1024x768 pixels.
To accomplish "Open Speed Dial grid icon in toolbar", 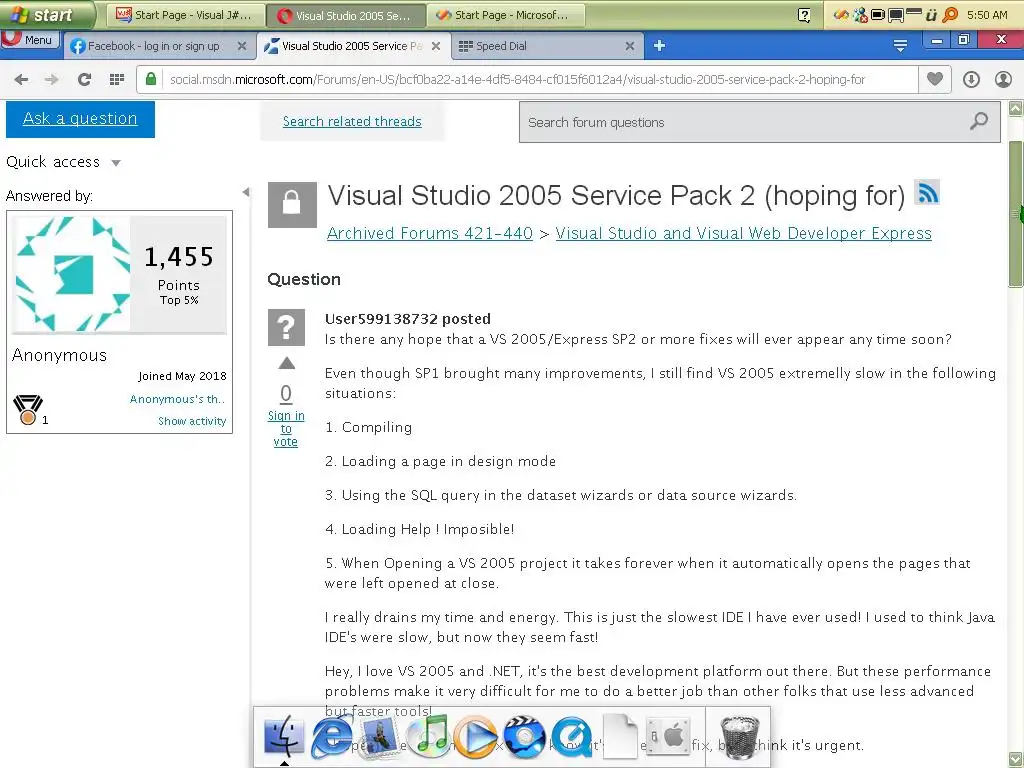I will 117,80.
